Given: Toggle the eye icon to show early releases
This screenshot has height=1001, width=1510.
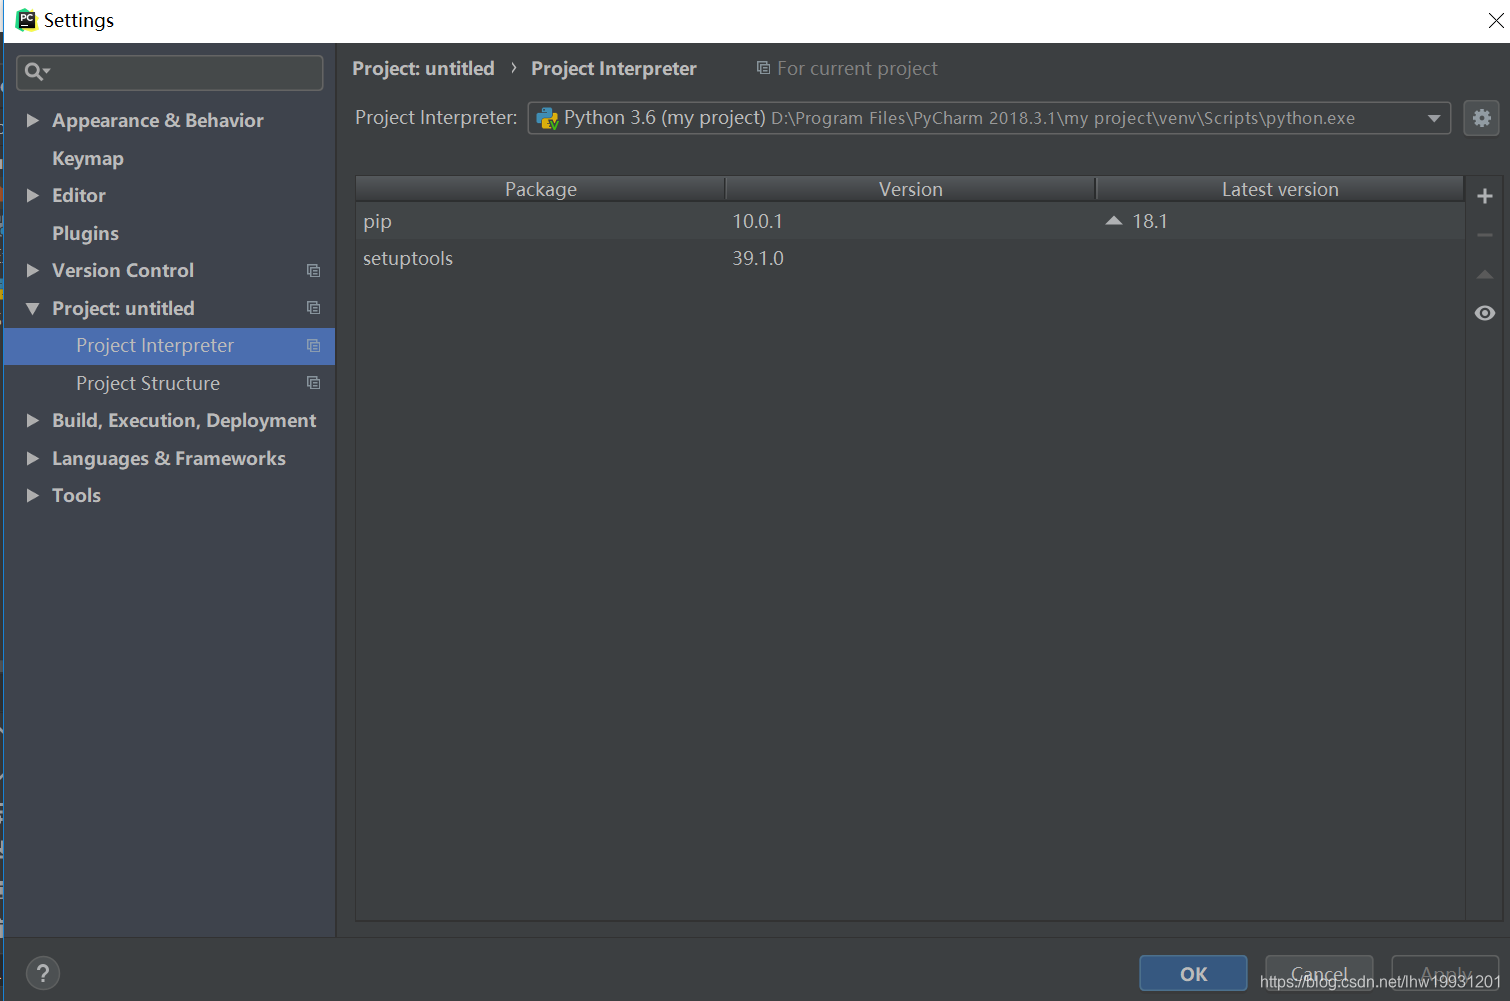Looking at the screenshot, I should (1484, 313).
